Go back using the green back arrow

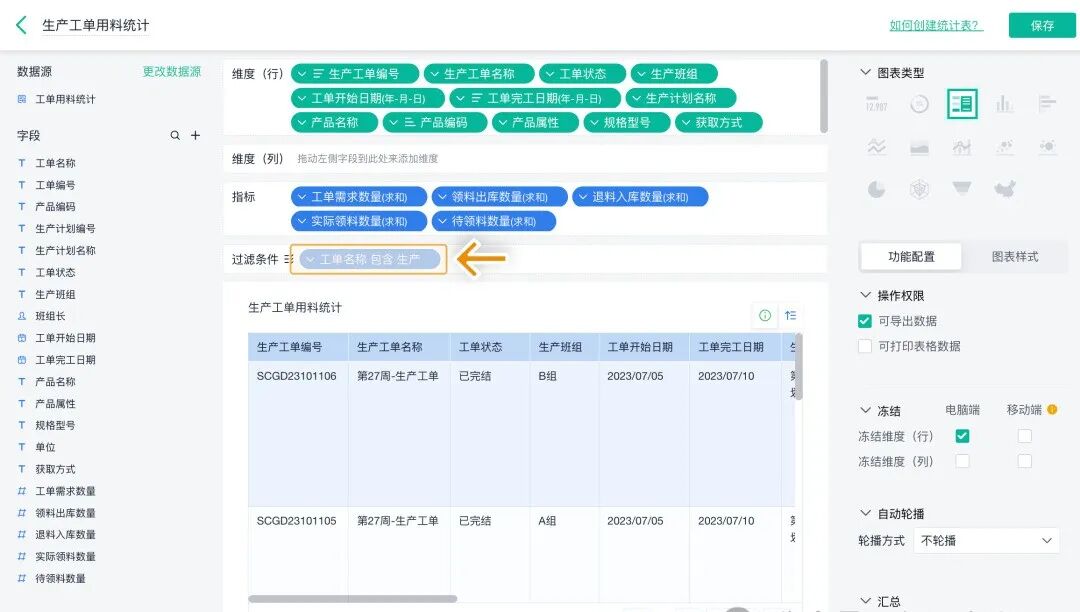(21, 25)
